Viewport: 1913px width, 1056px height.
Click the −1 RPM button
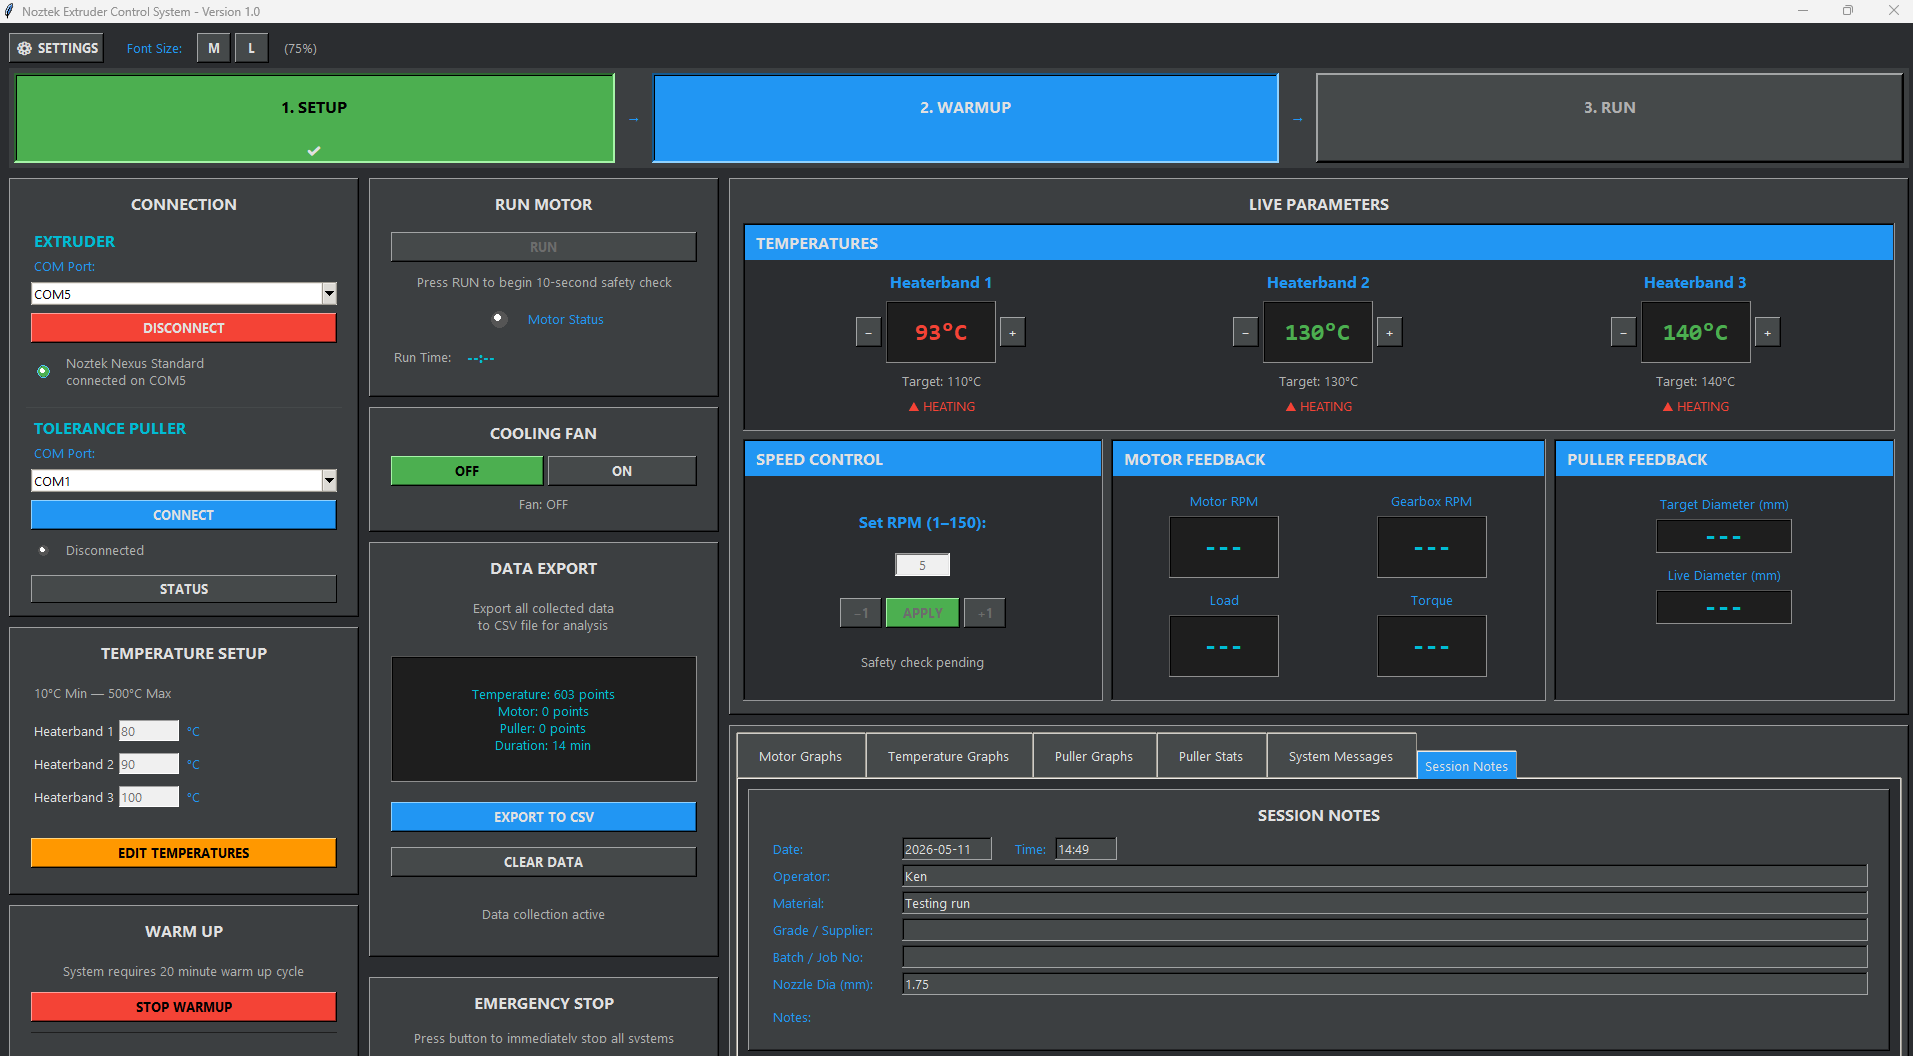(x=861, y=613)
